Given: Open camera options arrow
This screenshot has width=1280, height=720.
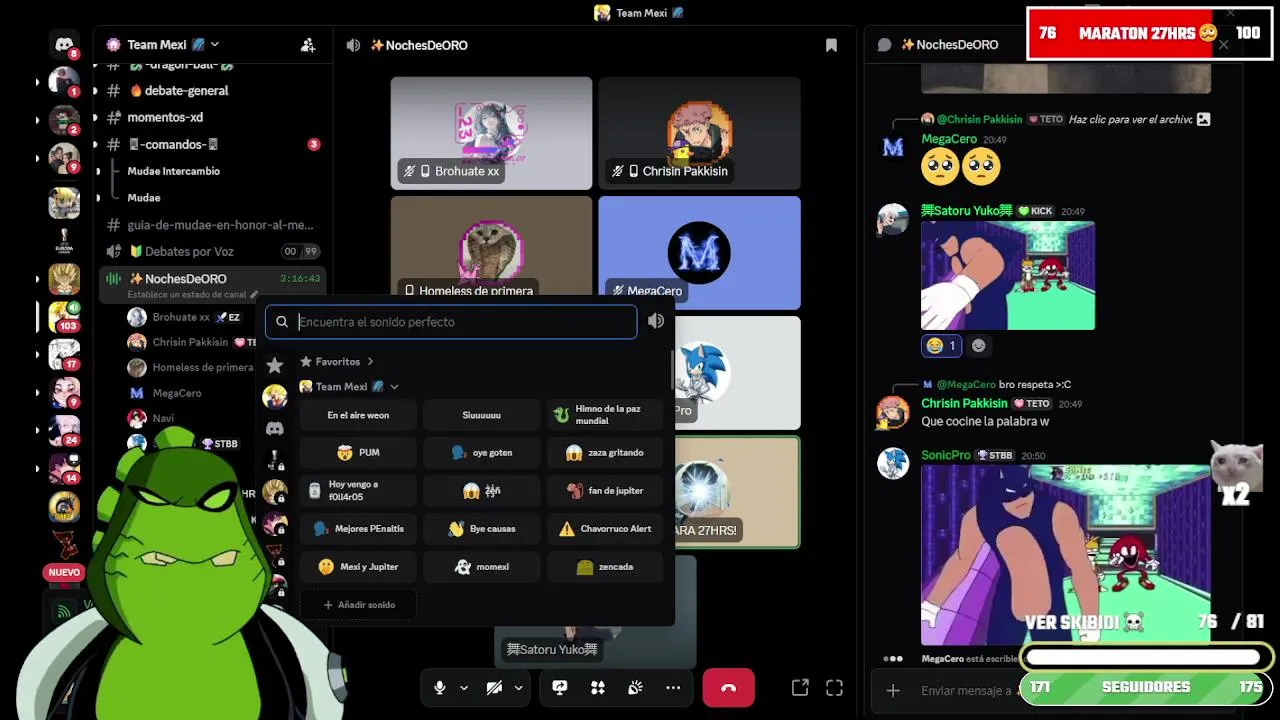Looking at the screenshot, I should [518, 688].
